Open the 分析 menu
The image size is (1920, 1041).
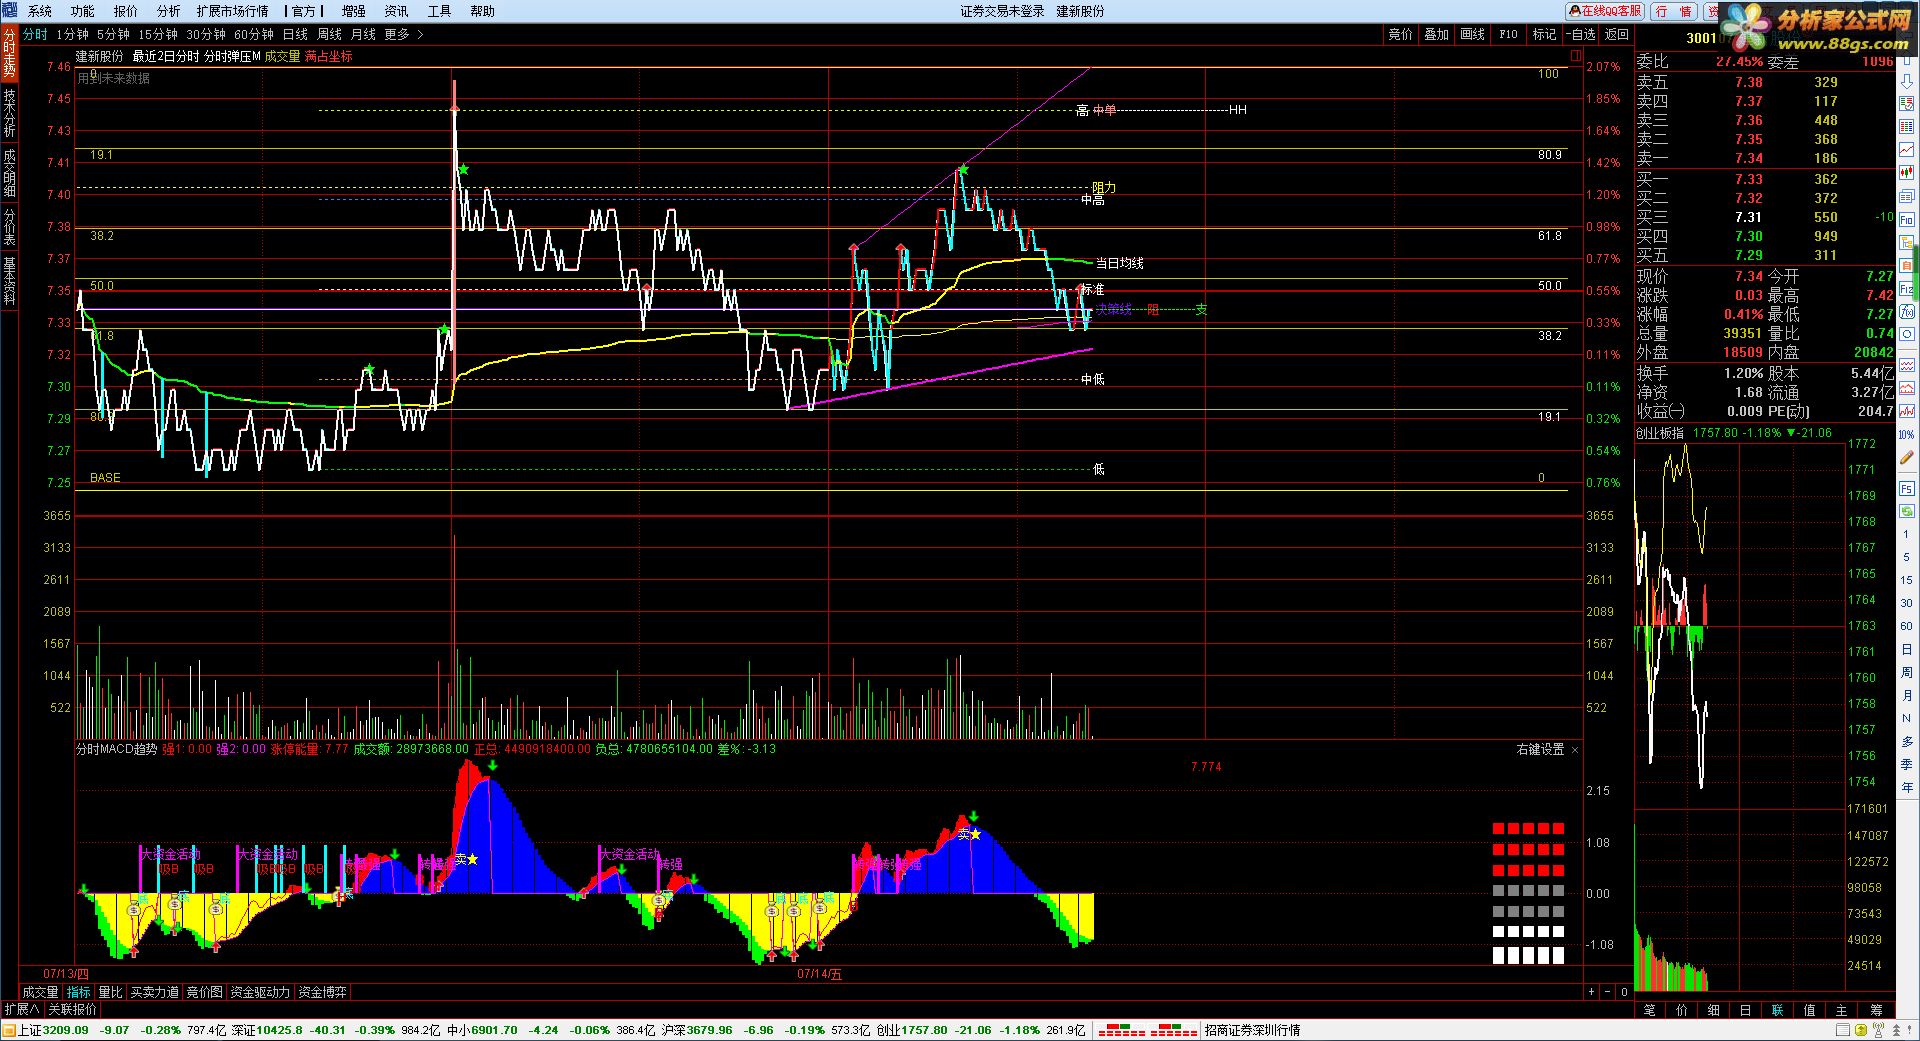click(x=169, y=11)
